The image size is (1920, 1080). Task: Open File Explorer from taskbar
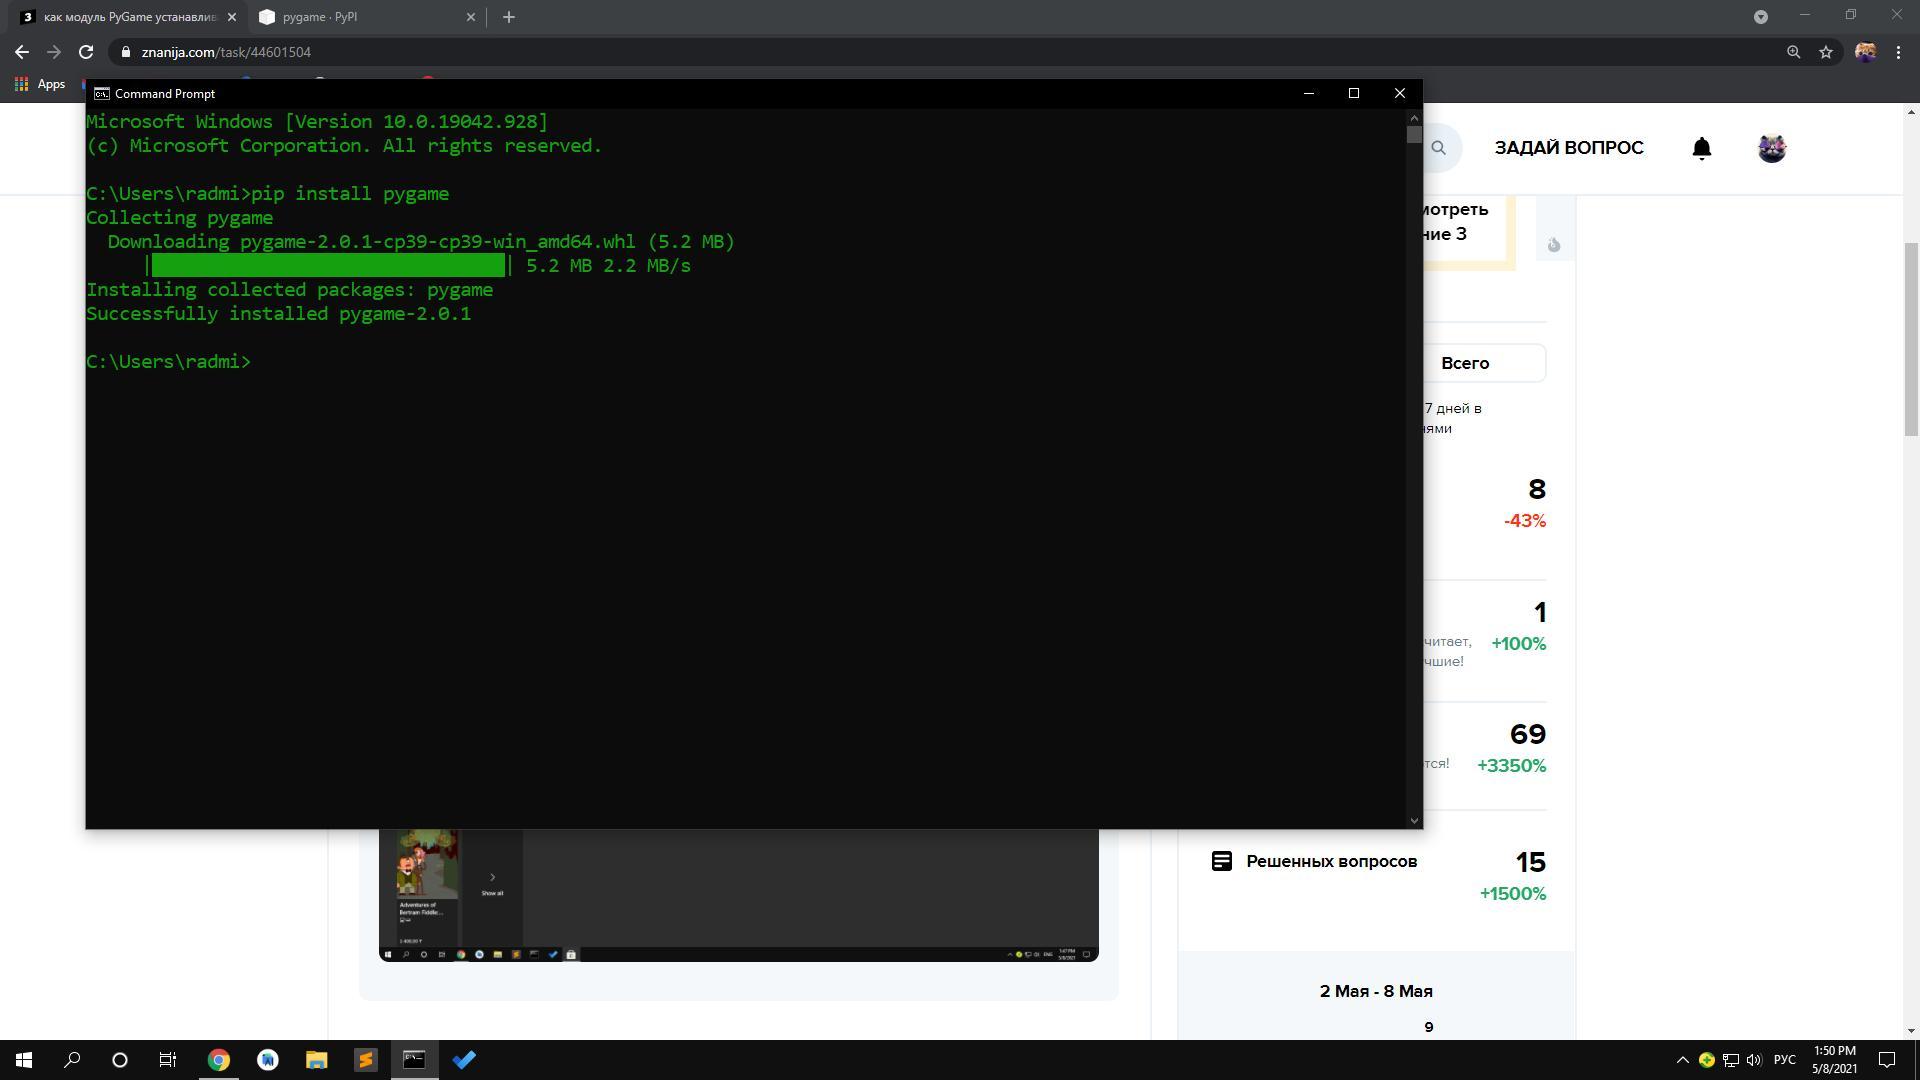[316, 1060]
